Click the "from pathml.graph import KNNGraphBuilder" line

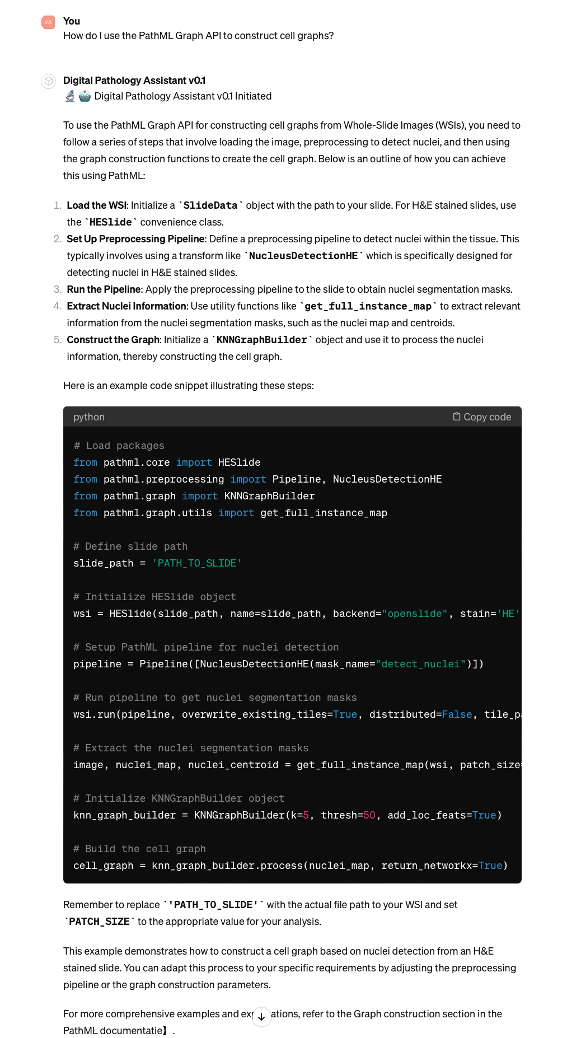point(194,496)
